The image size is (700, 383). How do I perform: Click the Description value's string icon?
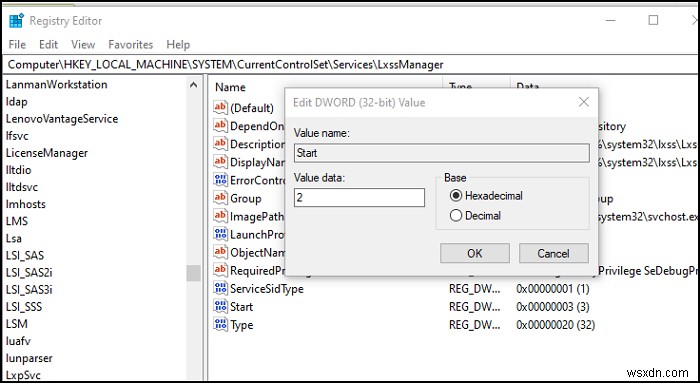click(220, 144)
